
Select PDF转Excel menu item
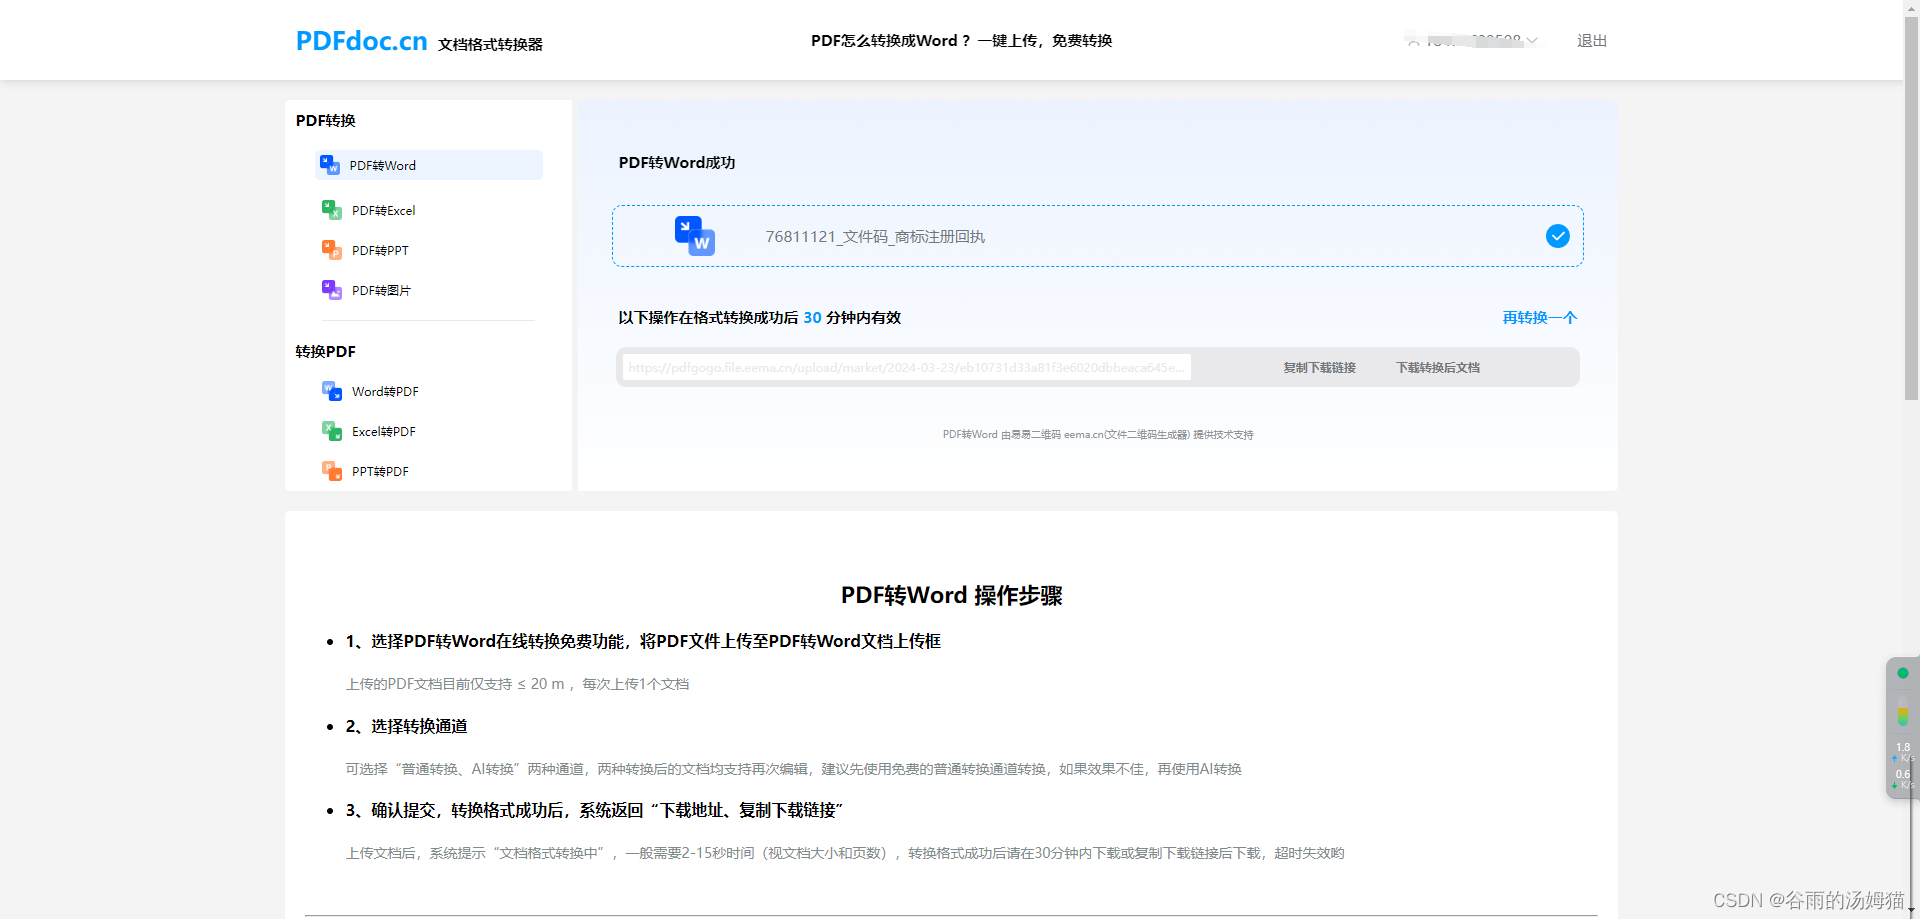pyautogui.click(x=383, y=210)
